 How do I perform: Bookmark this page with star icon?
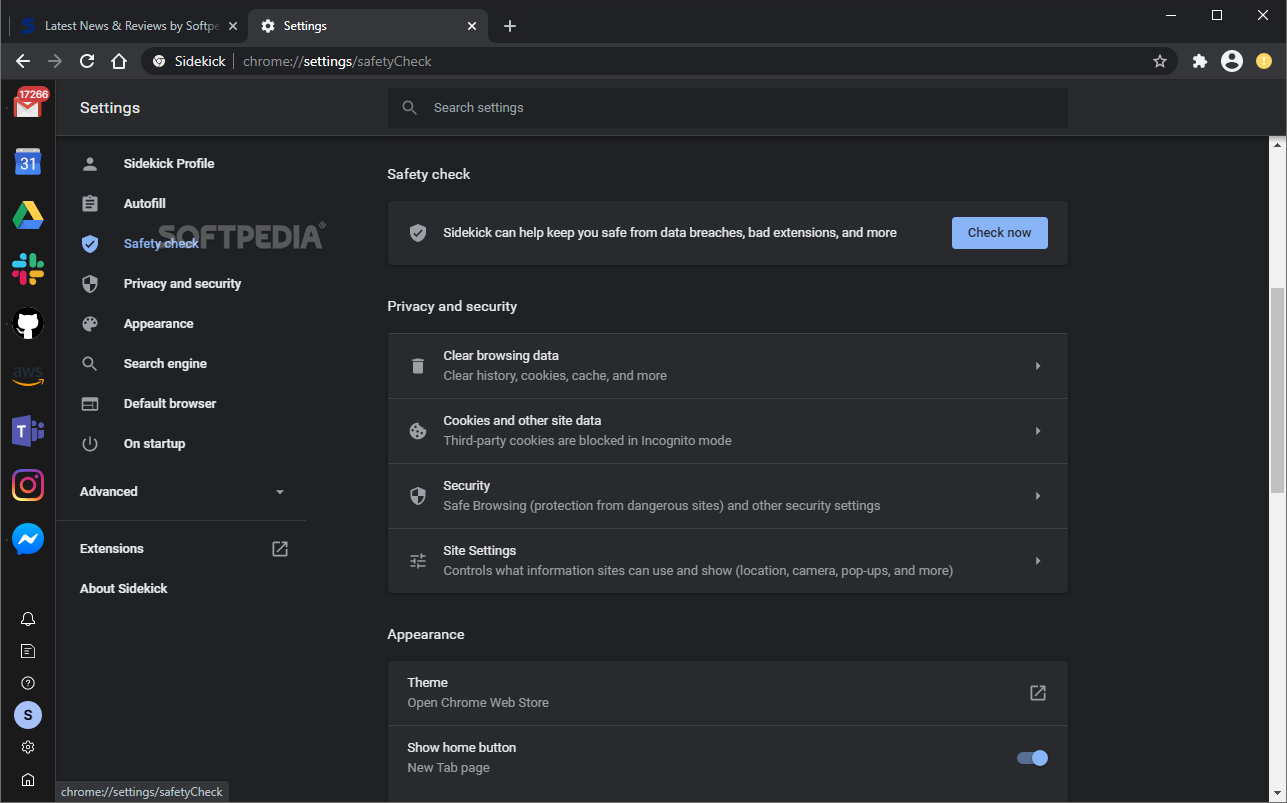[1160, 61]
